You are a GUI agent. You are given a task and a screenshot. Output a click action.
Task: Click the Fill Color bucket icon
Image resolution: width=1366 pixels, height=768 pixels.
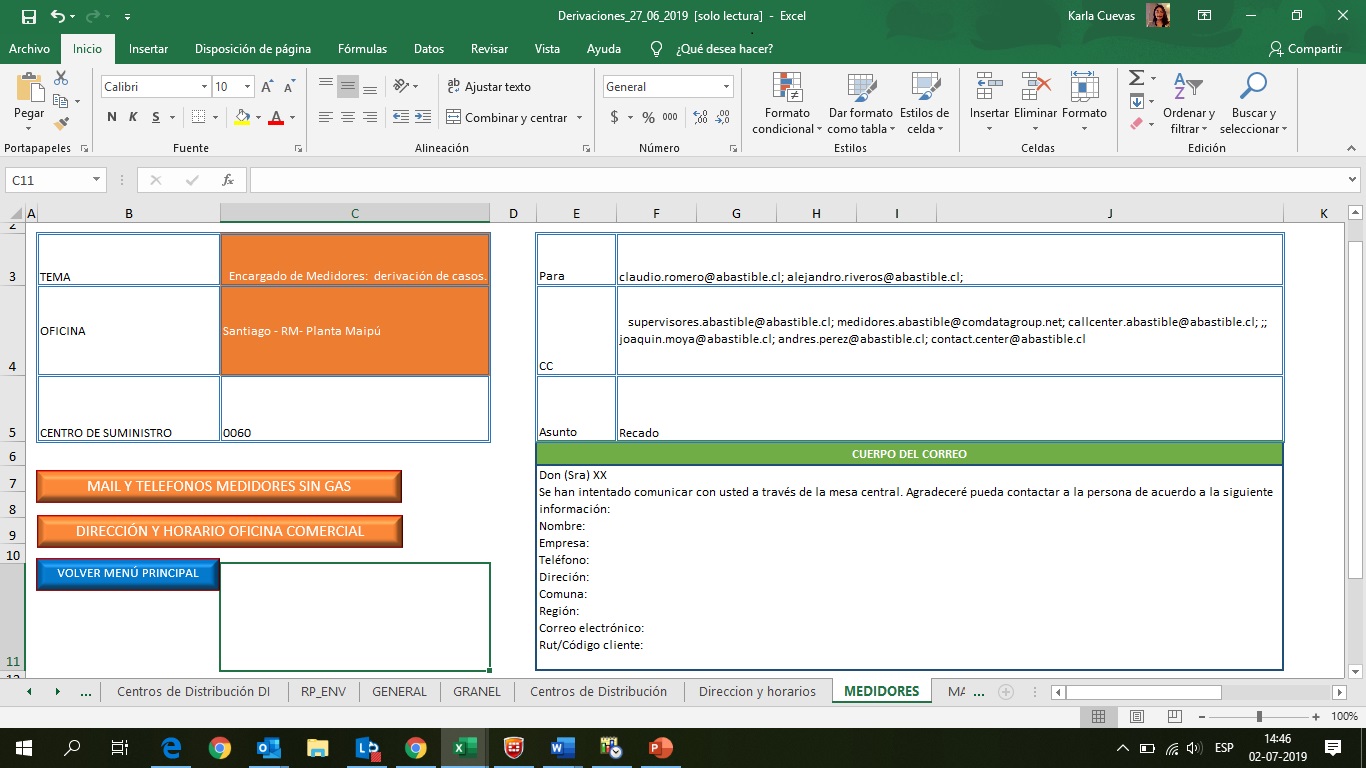pos(242,117)
